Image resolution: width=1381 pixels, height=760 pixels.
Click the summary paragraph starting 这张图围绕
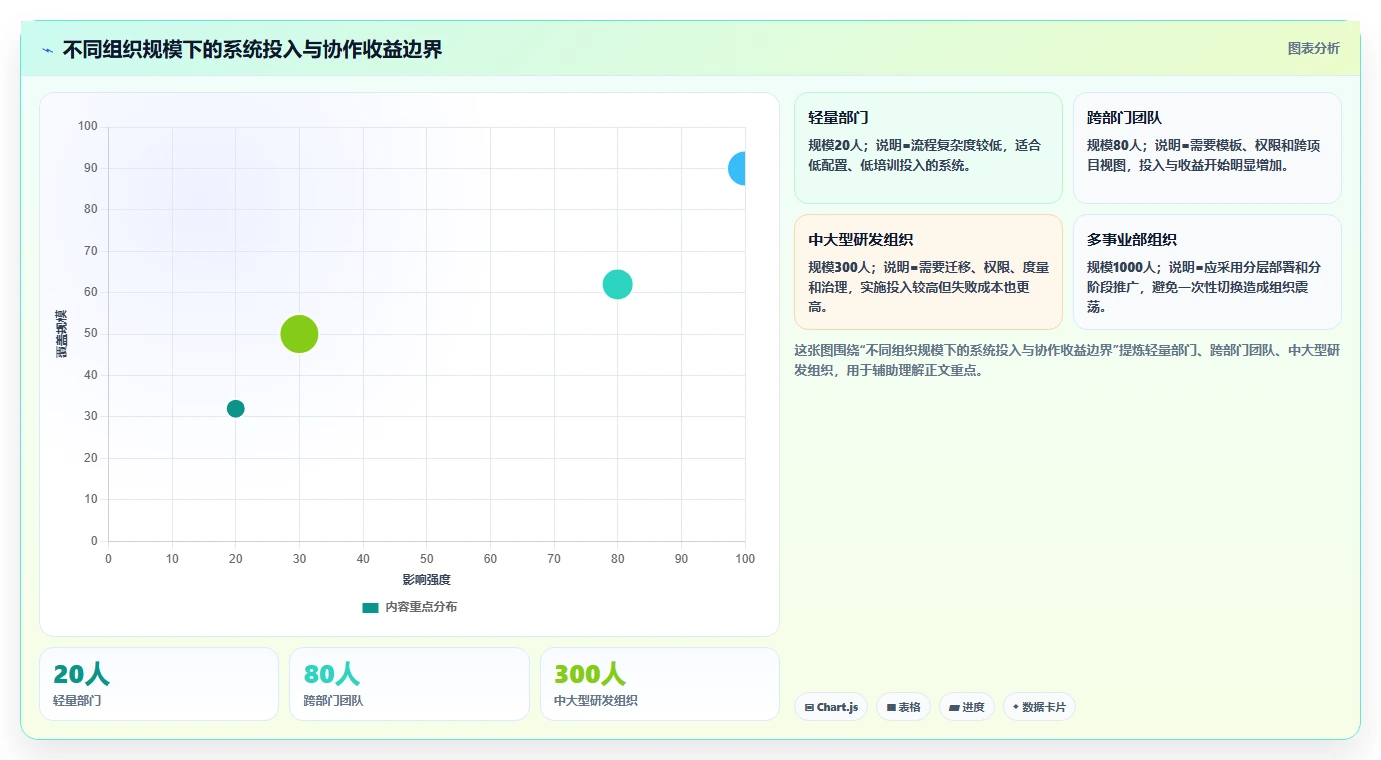coord(1067,360)
